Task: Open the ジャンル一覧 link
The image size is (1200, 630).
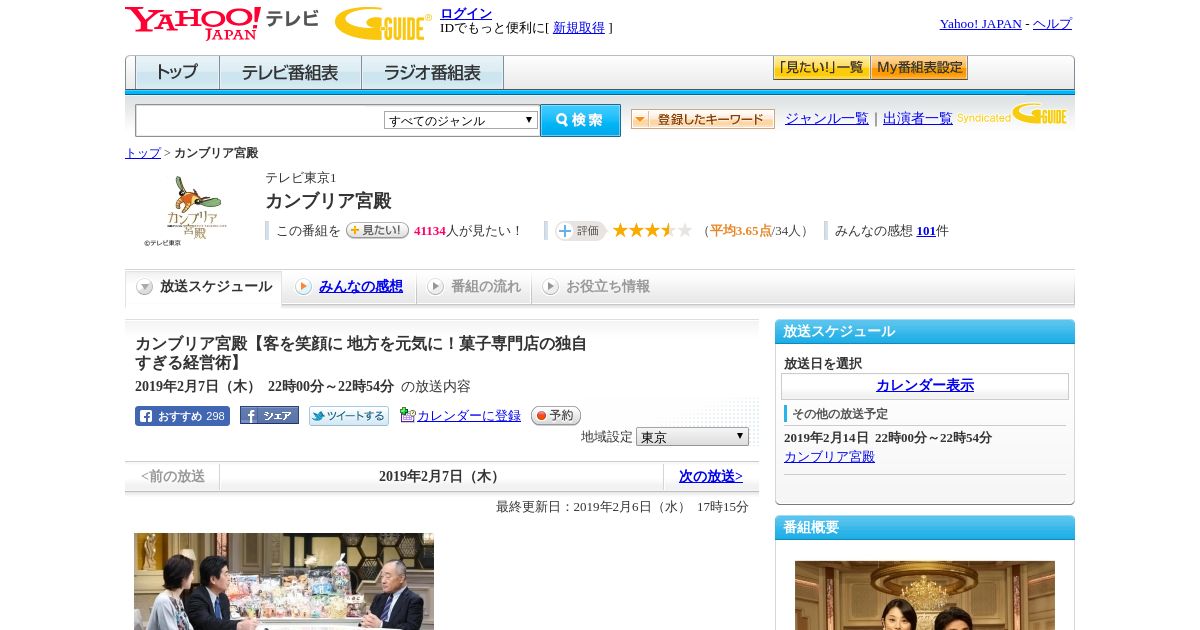Action: (827, 118)
